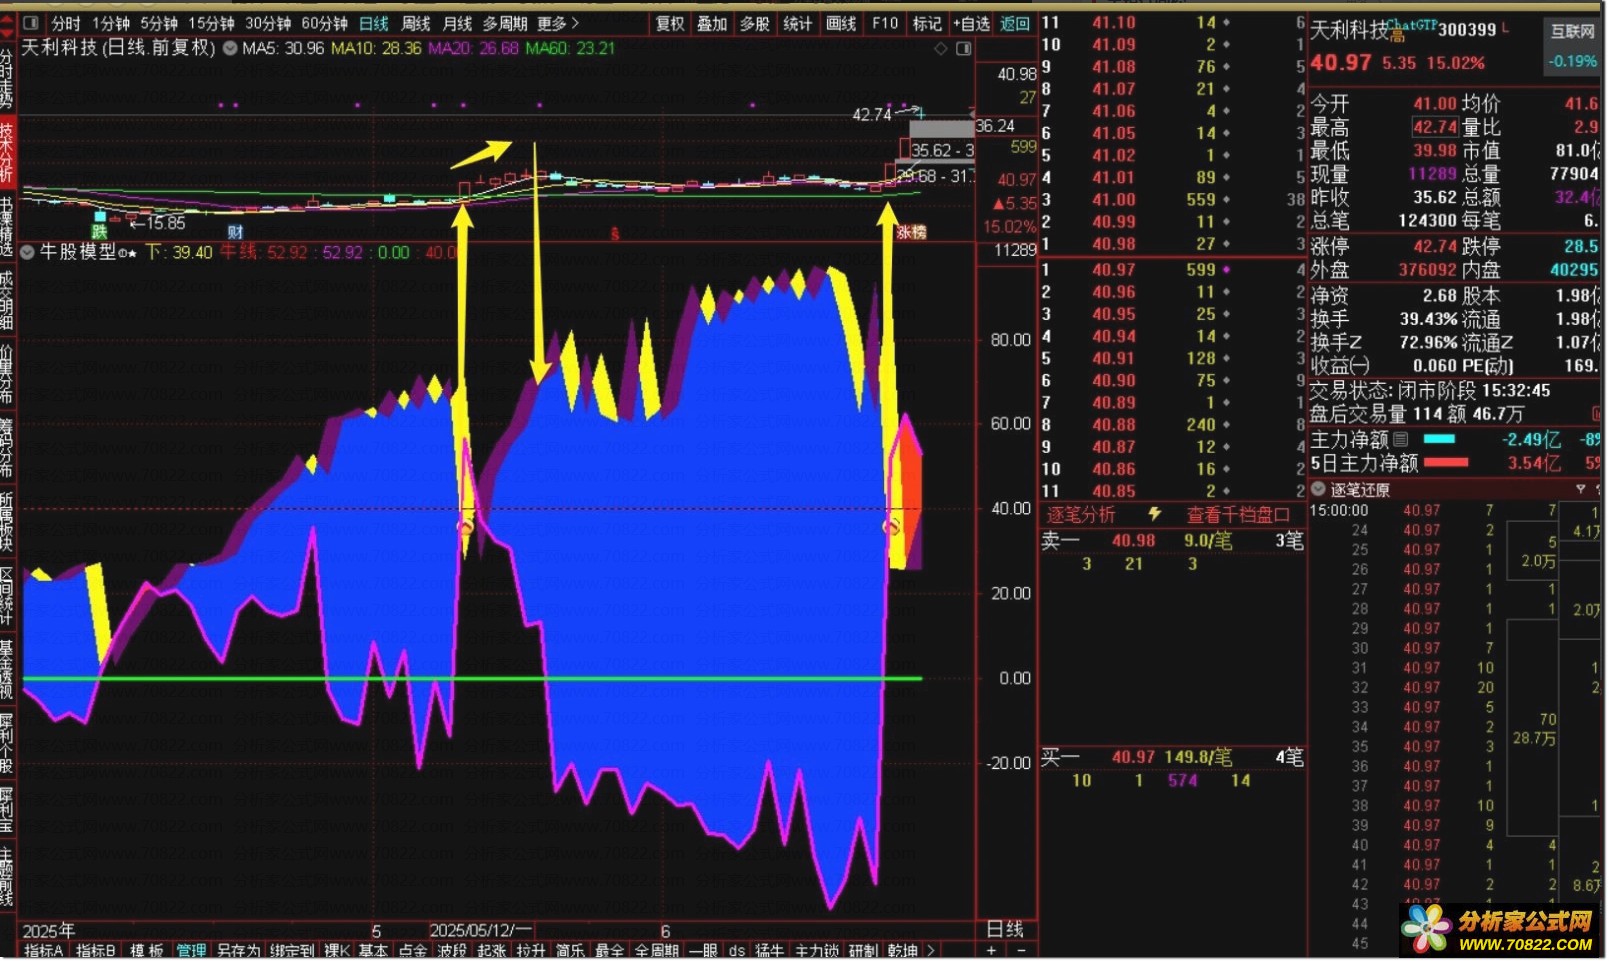This screenshot has width=1609, height=961.
Task: Zoom in chart with plus button
Action: (x=992, y=950)
